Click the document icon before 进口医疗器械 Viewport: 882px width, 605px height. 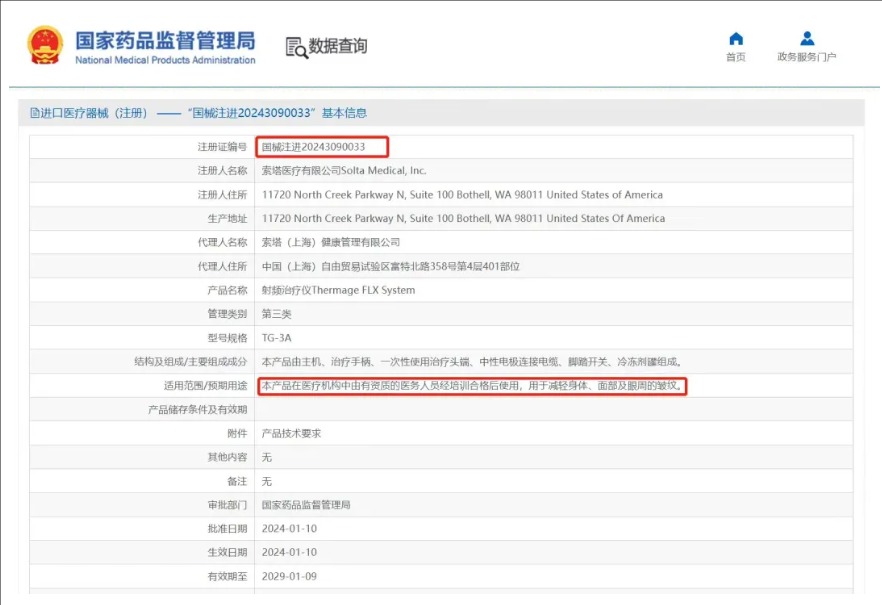click(x=34, y=114)
